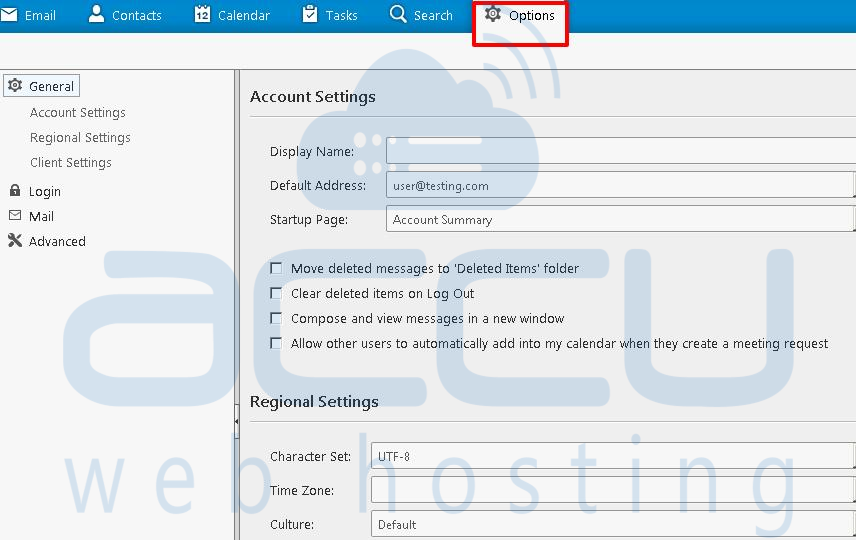
Task: Open Client Settings in the sidebar
Action: (71, 163)
